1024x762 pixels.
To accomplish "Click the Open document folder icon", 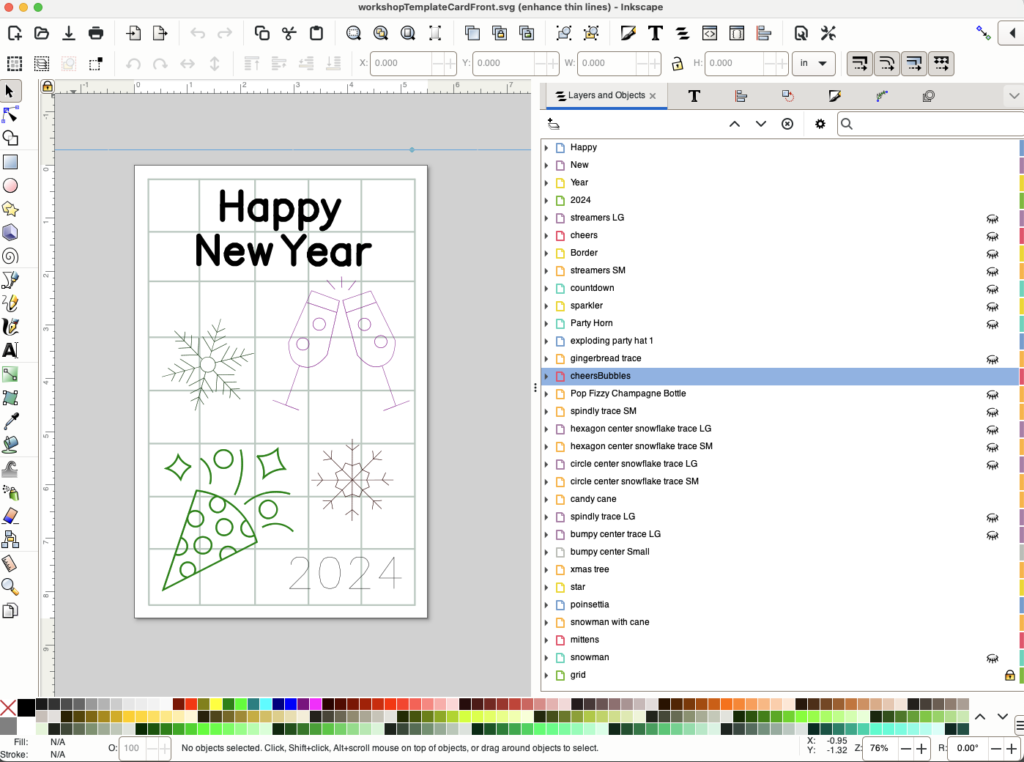I will coord(41,33).
